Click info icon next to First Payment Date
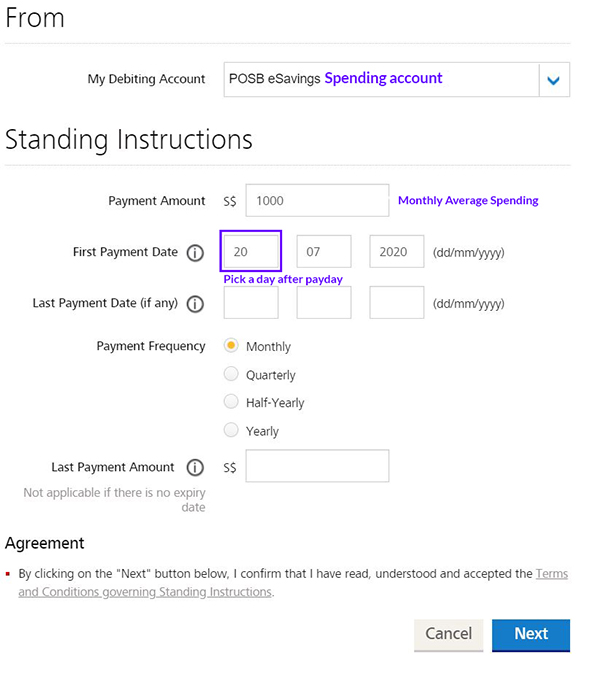The height and width of the screenshot is (677, 600). 195,253
